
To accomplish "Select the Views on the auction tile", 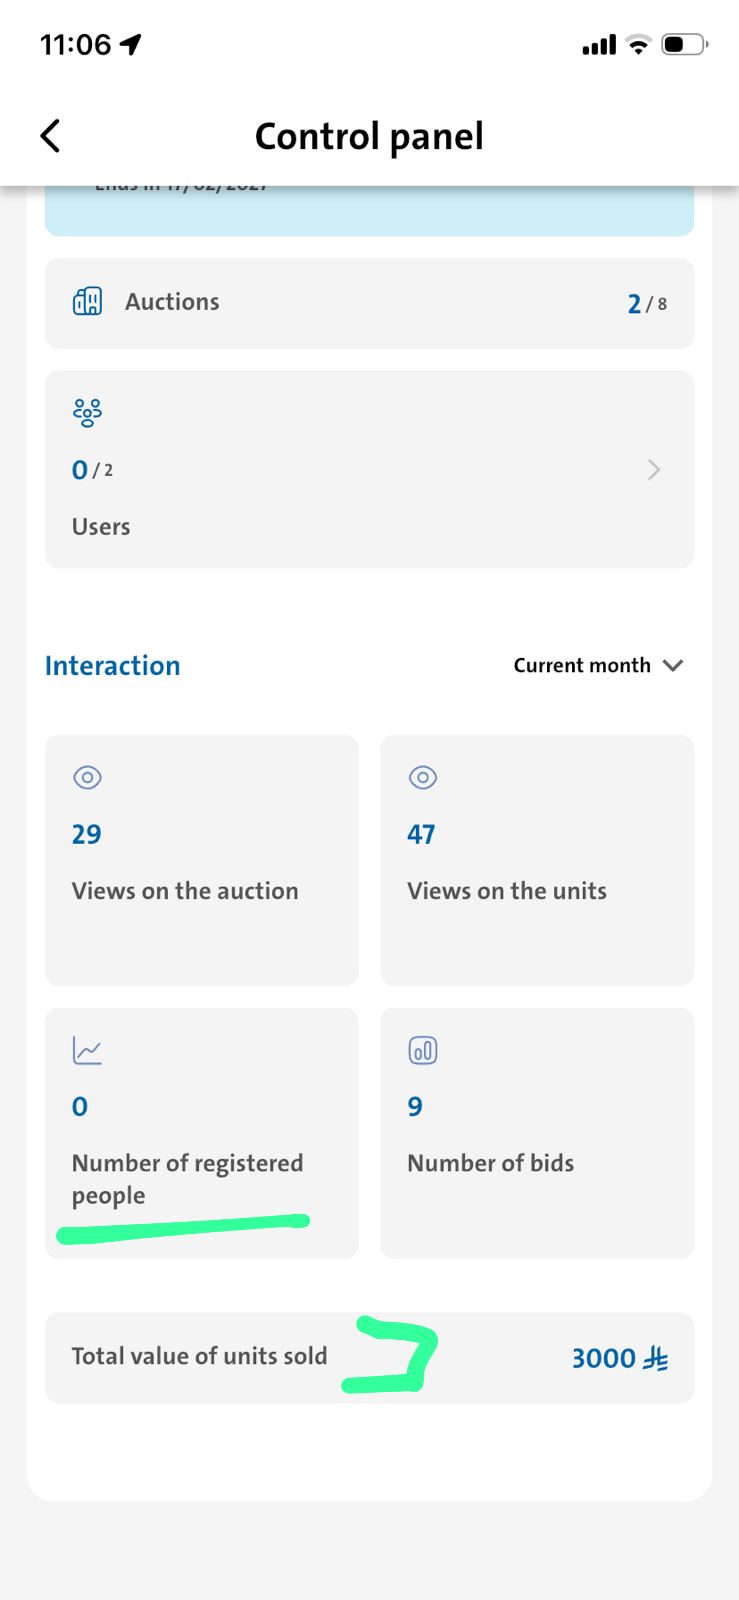I will click(x=201, y=860).
